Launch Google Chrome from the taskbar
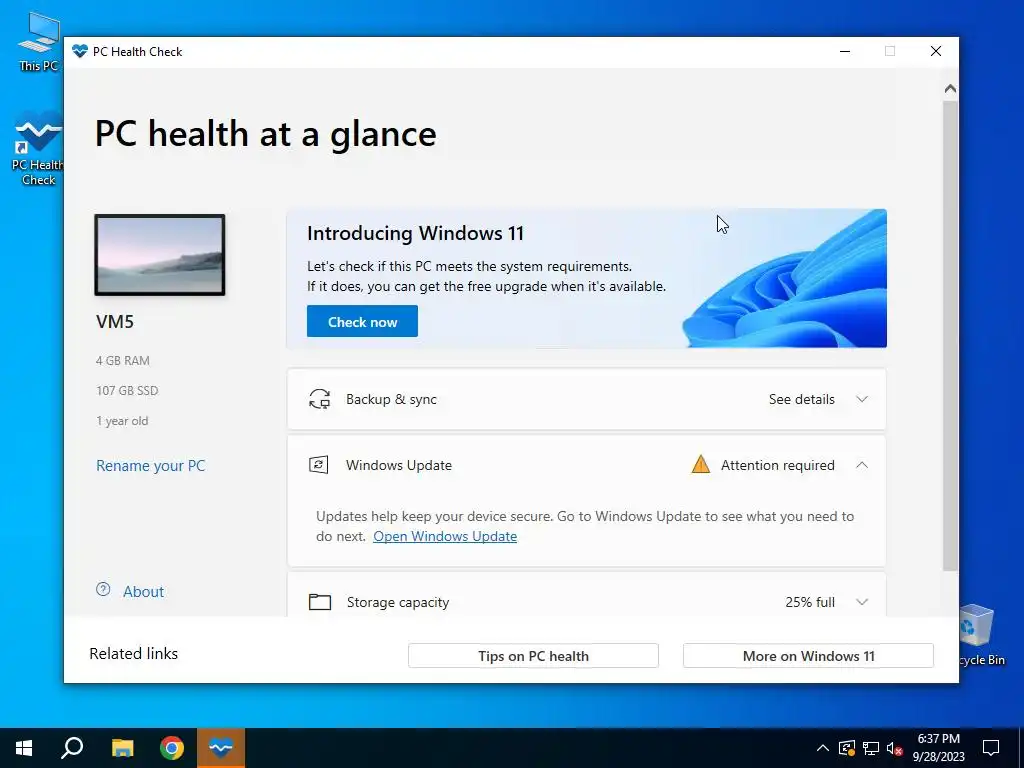 (x=172, y=748)
